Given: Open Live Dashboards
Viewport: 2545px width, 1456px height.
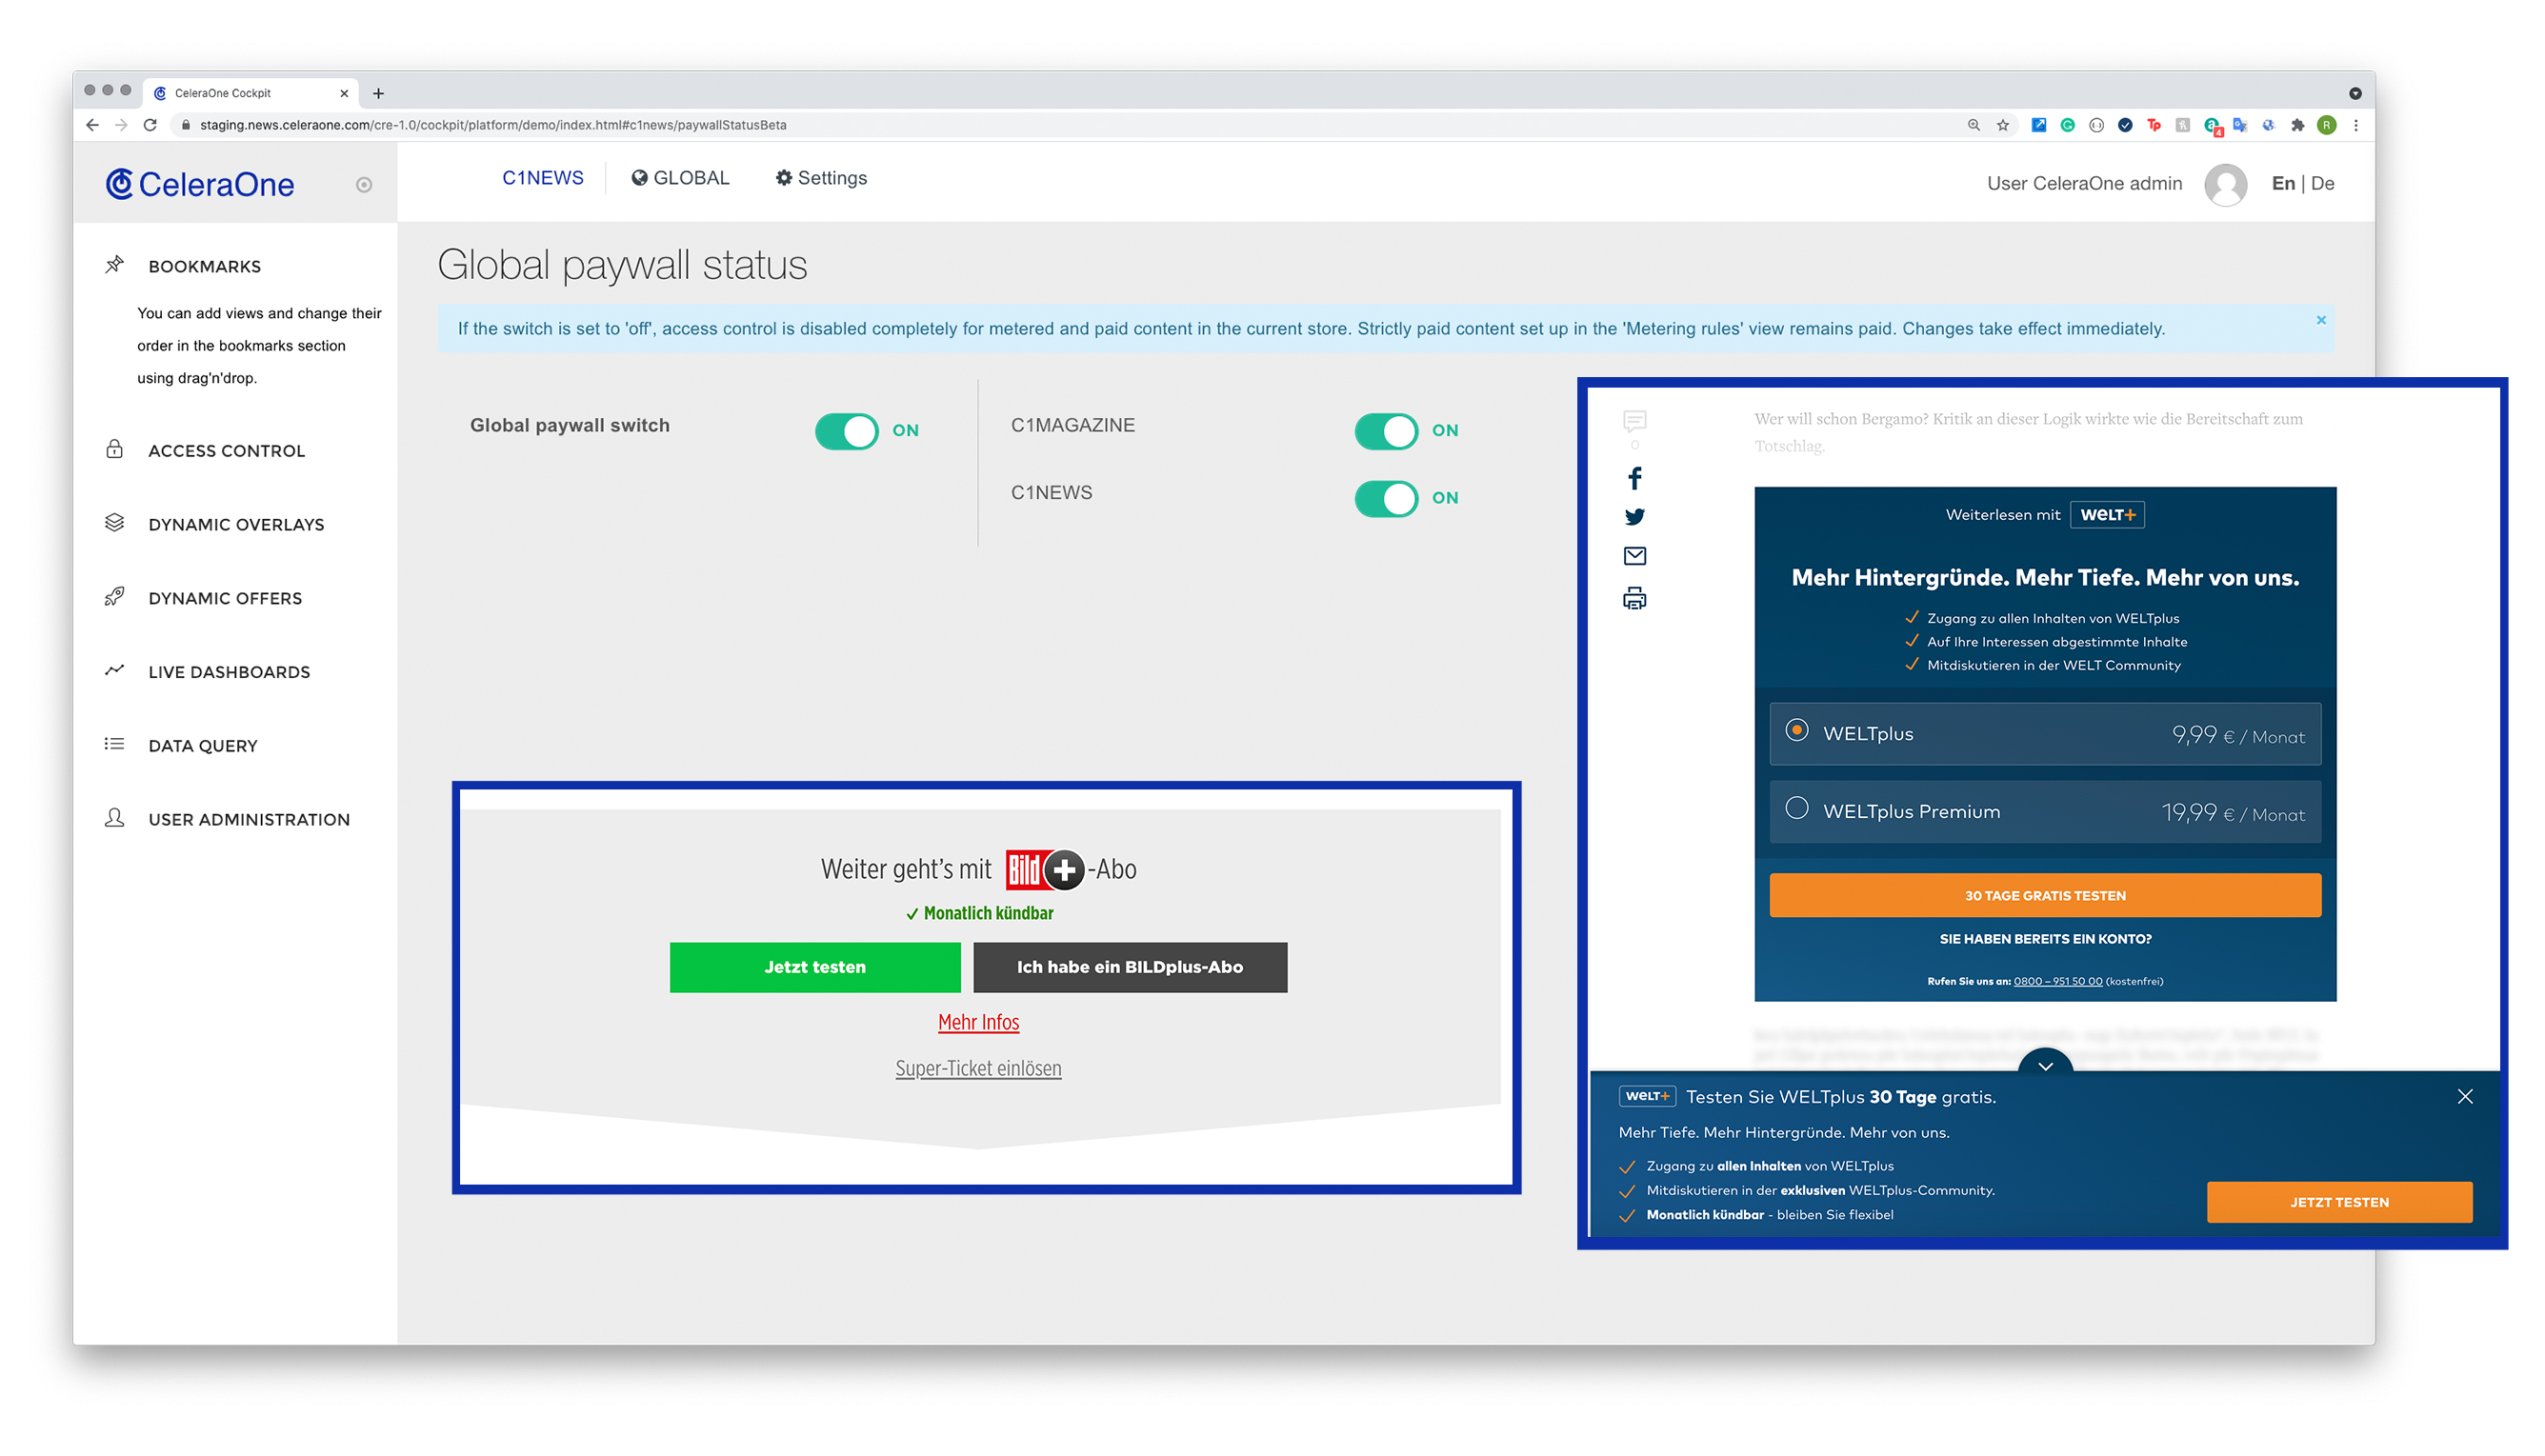Looking at the screenshot, I should [x=228, y=671].
